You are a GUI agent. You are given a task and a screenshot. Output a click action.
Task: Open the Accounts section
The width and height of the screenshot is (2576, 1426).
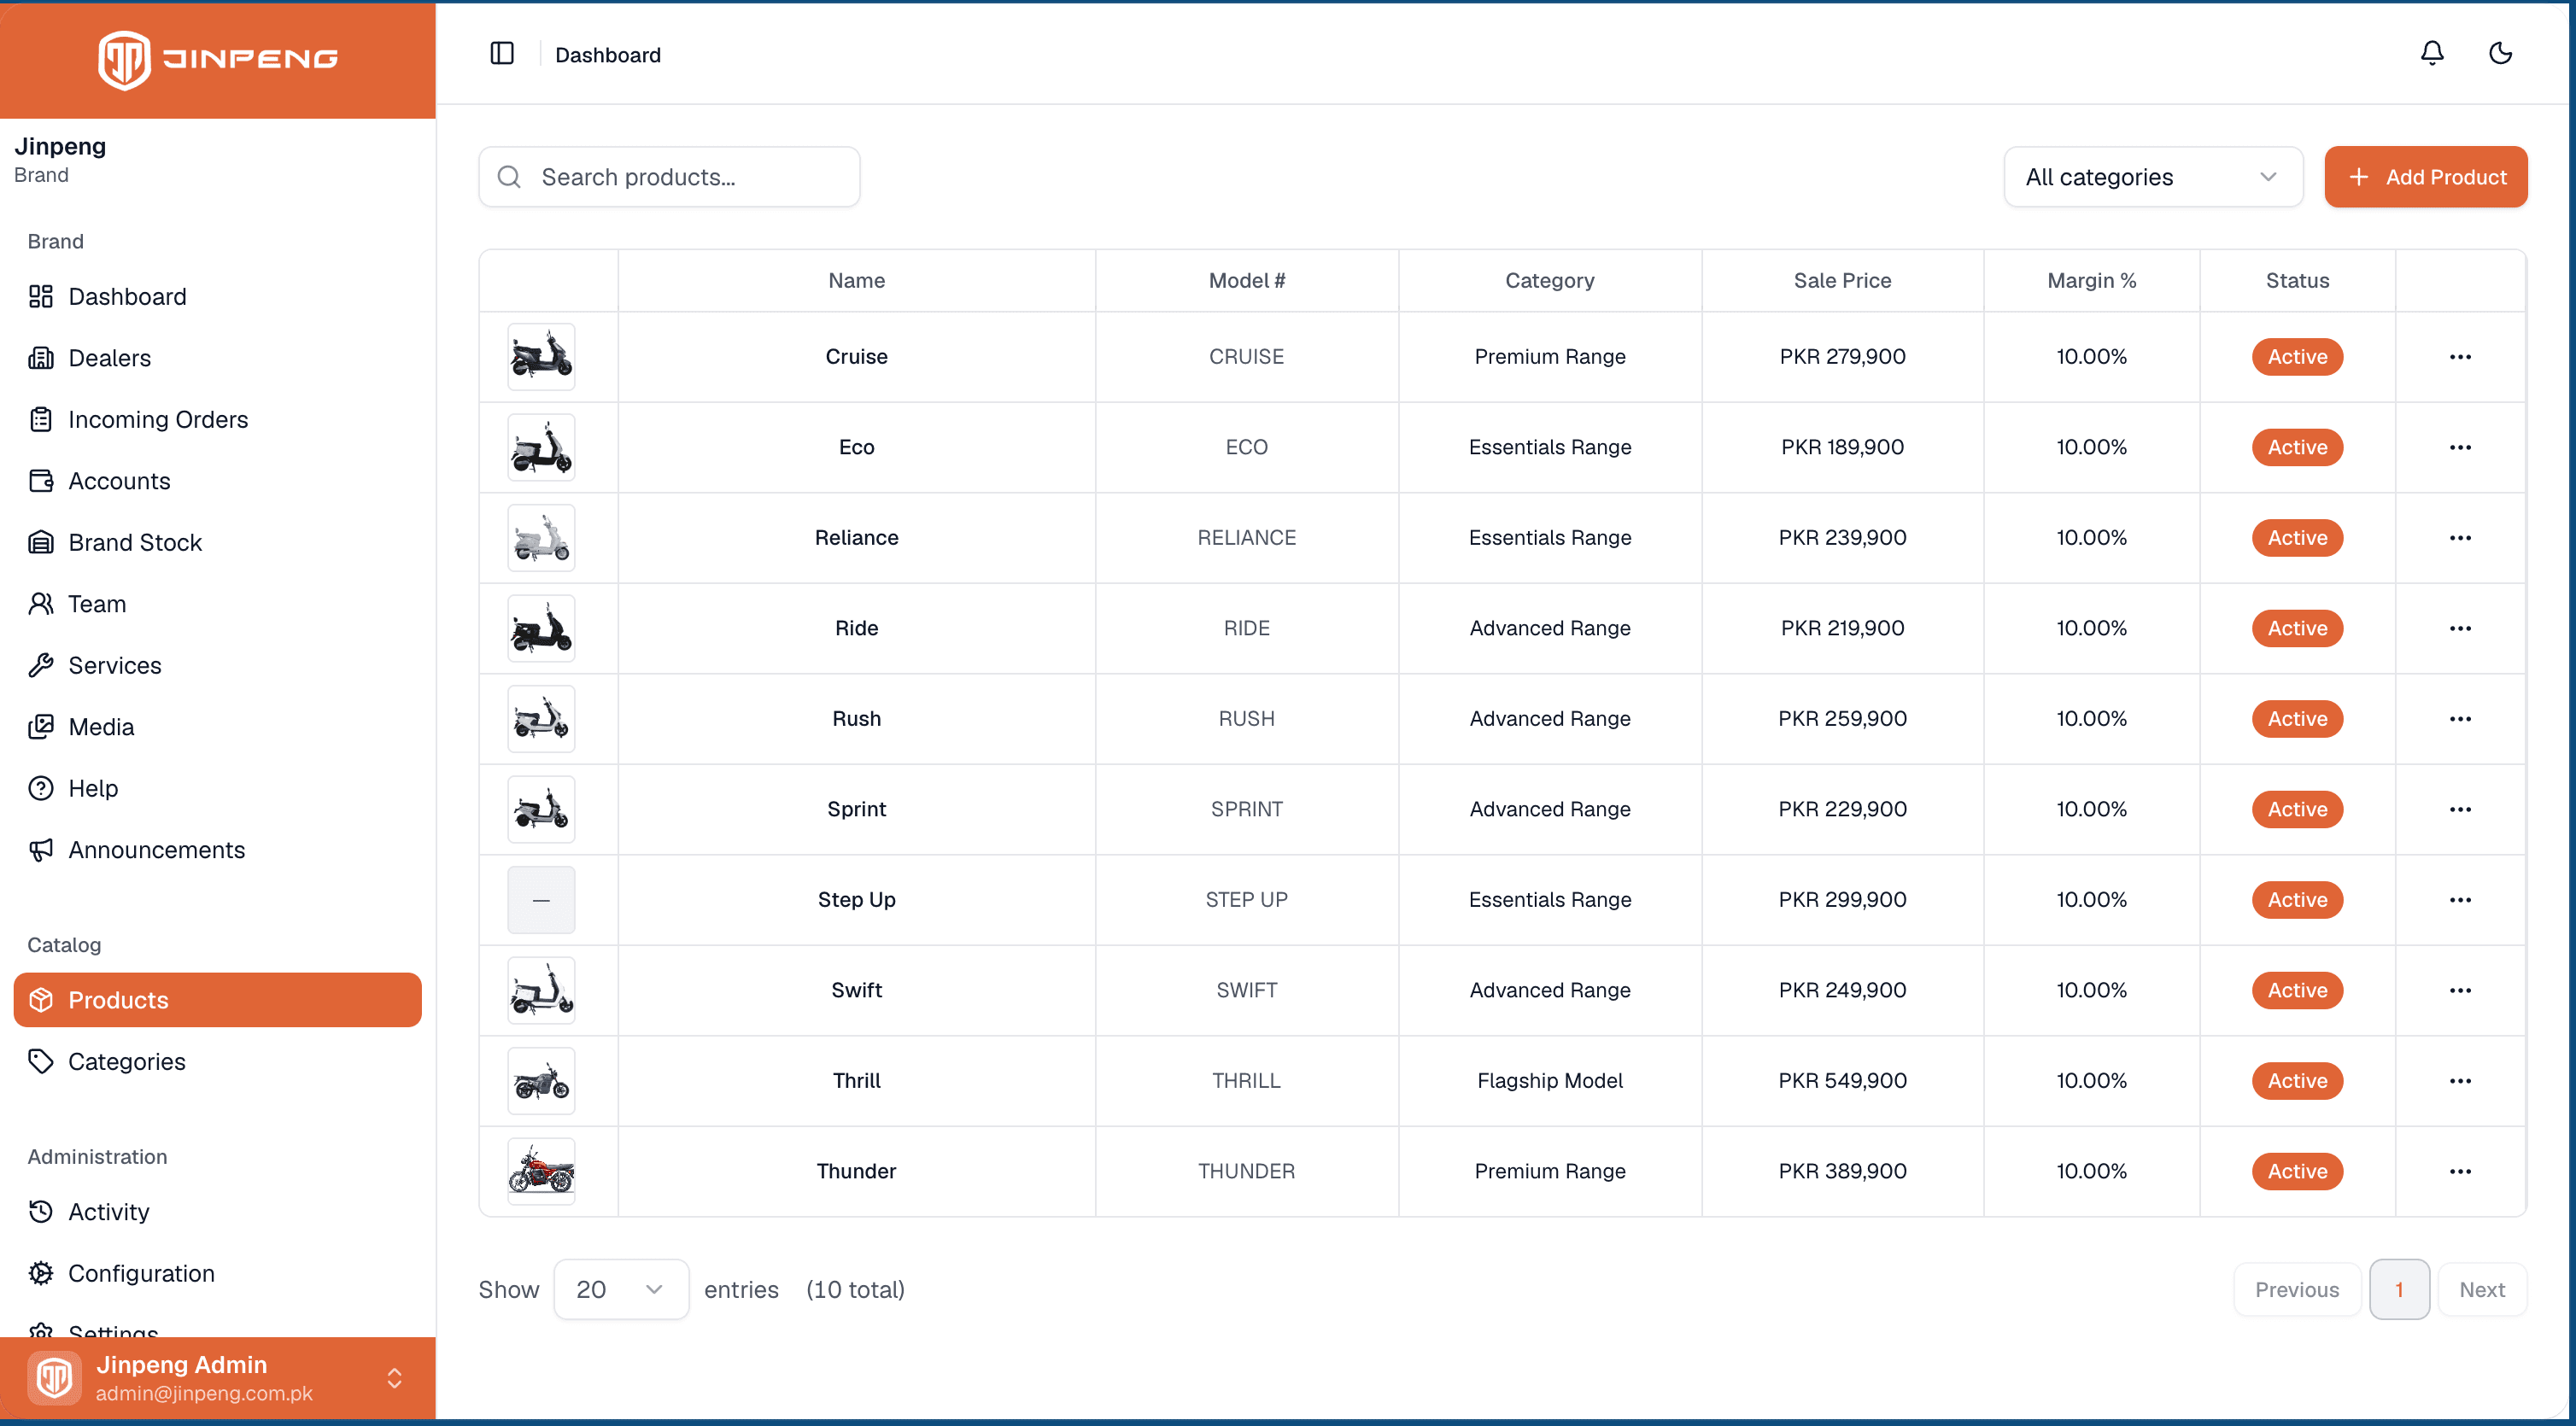pos(218,481)
